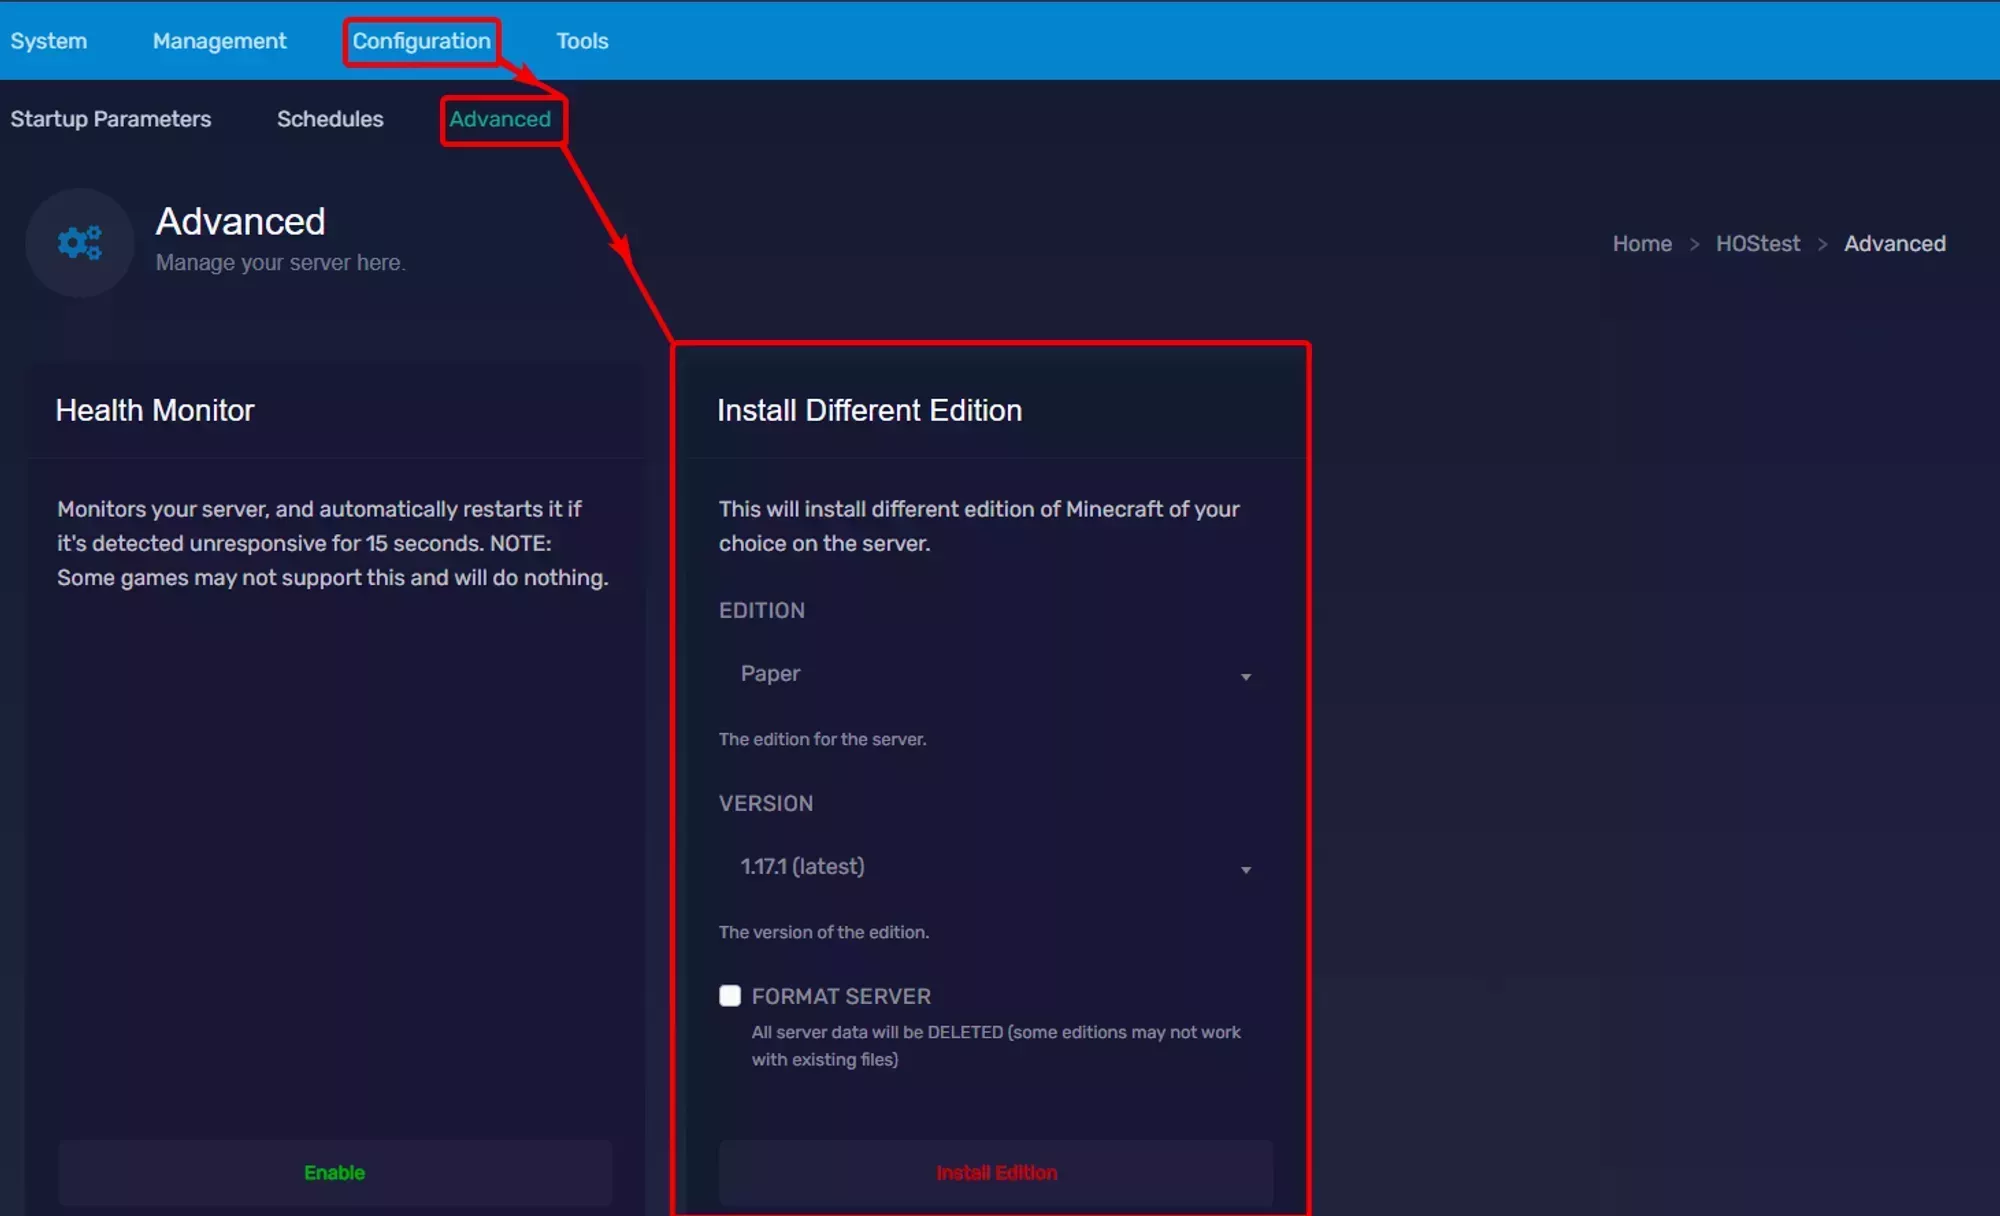
Task: Open the Edition dropdown showing Paper
Action: tap(995, 674)
